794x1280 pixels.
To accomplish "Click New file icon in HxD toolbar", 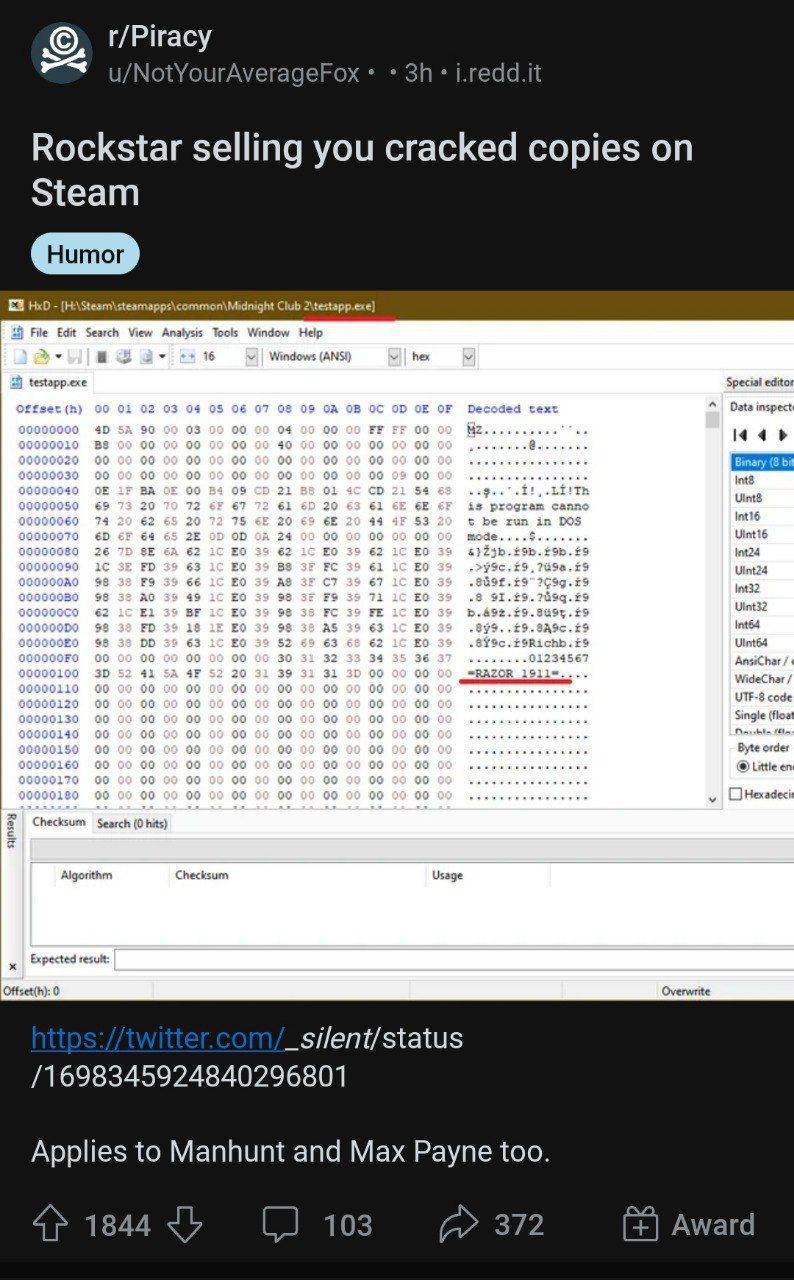I will pyautogui.click(x=21, y=357).
